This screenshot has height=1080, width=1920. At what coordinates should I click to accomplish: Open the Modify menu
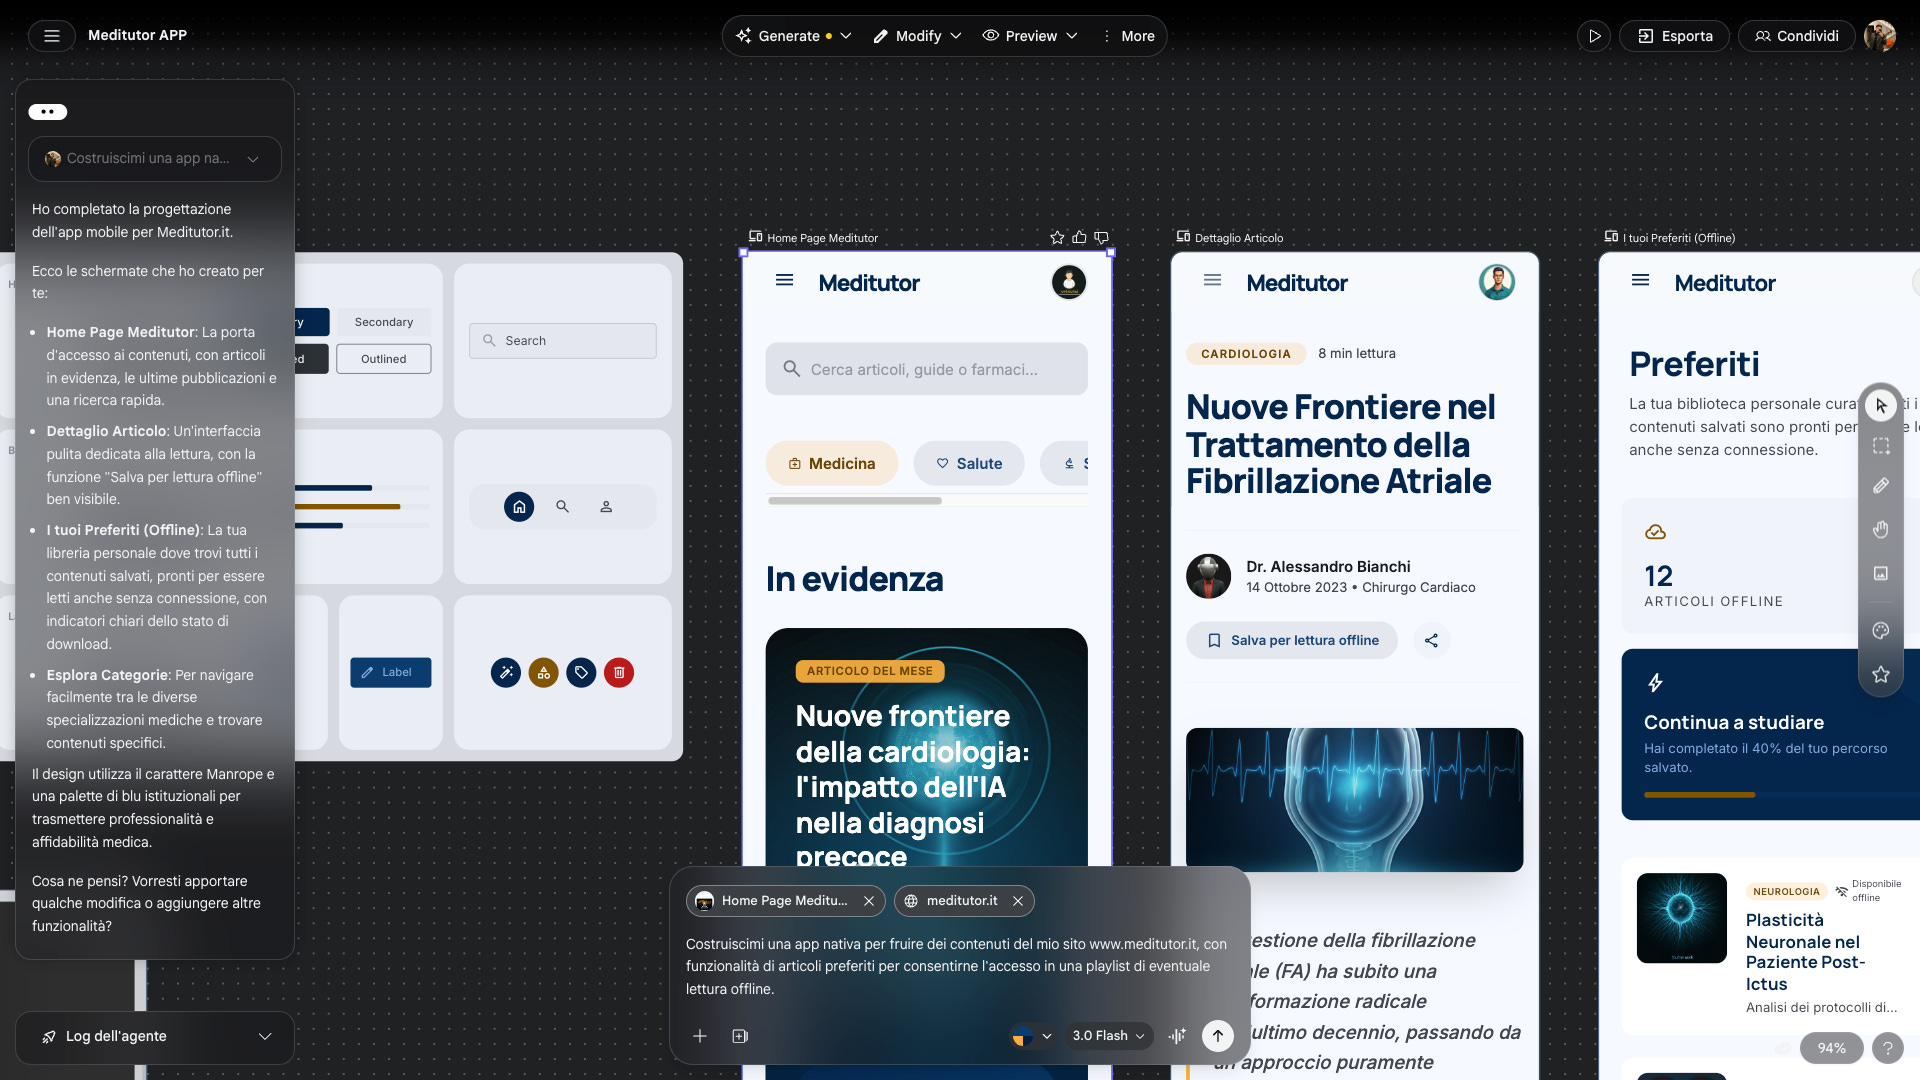click(x=917, y=36)
